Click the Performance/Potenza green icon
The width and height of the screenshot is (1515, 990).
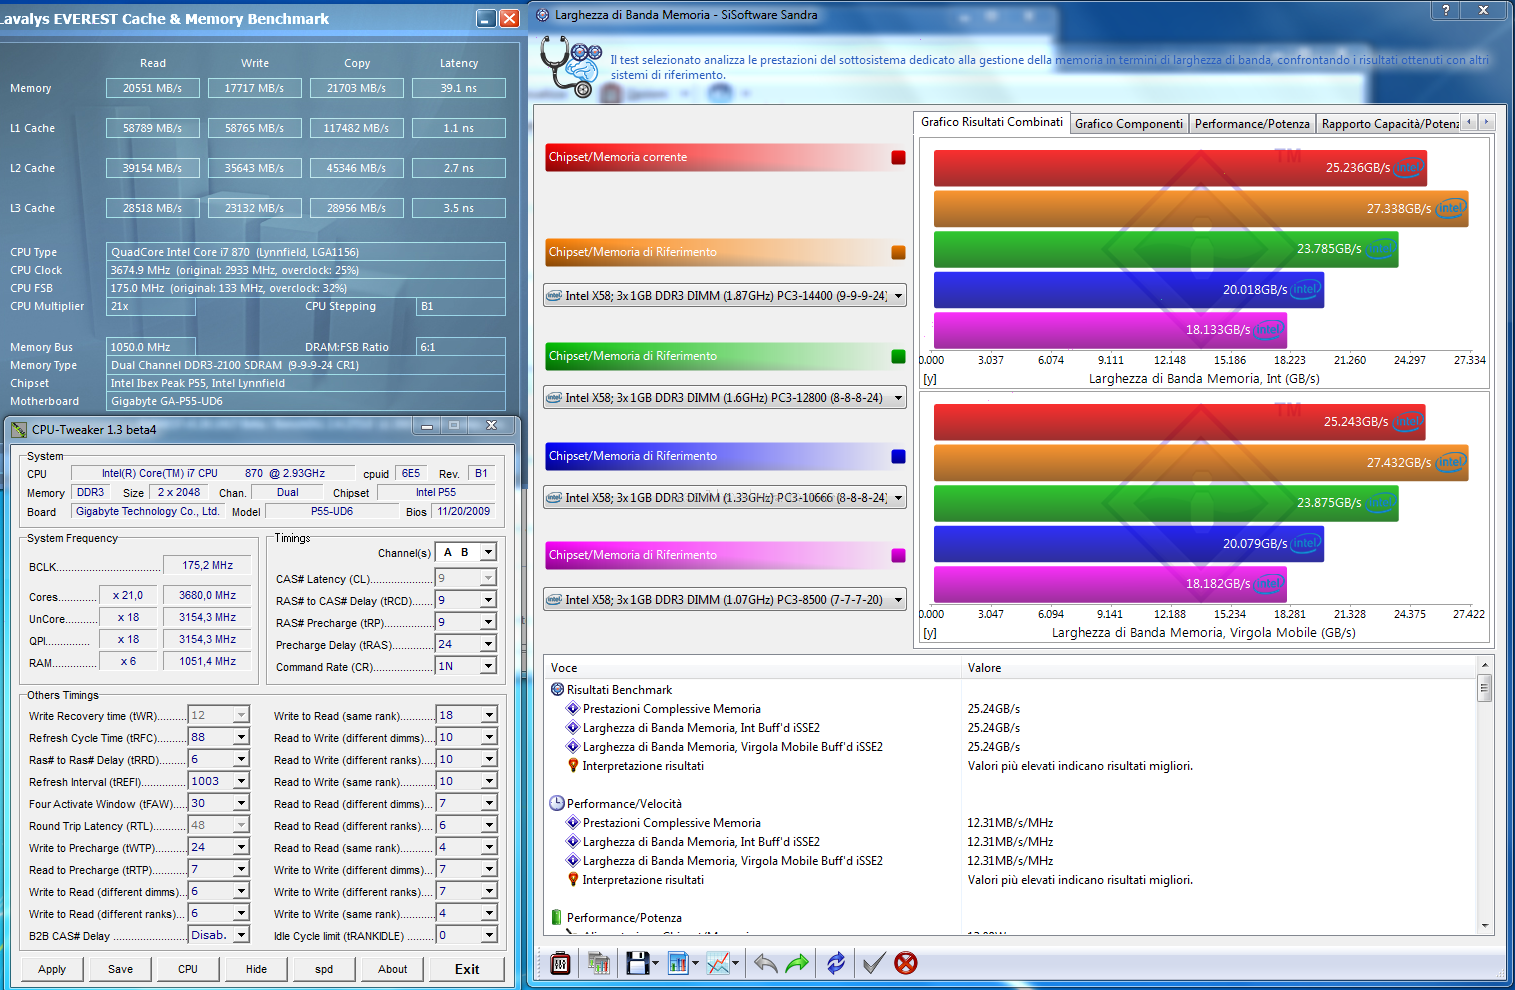point(557,917)
